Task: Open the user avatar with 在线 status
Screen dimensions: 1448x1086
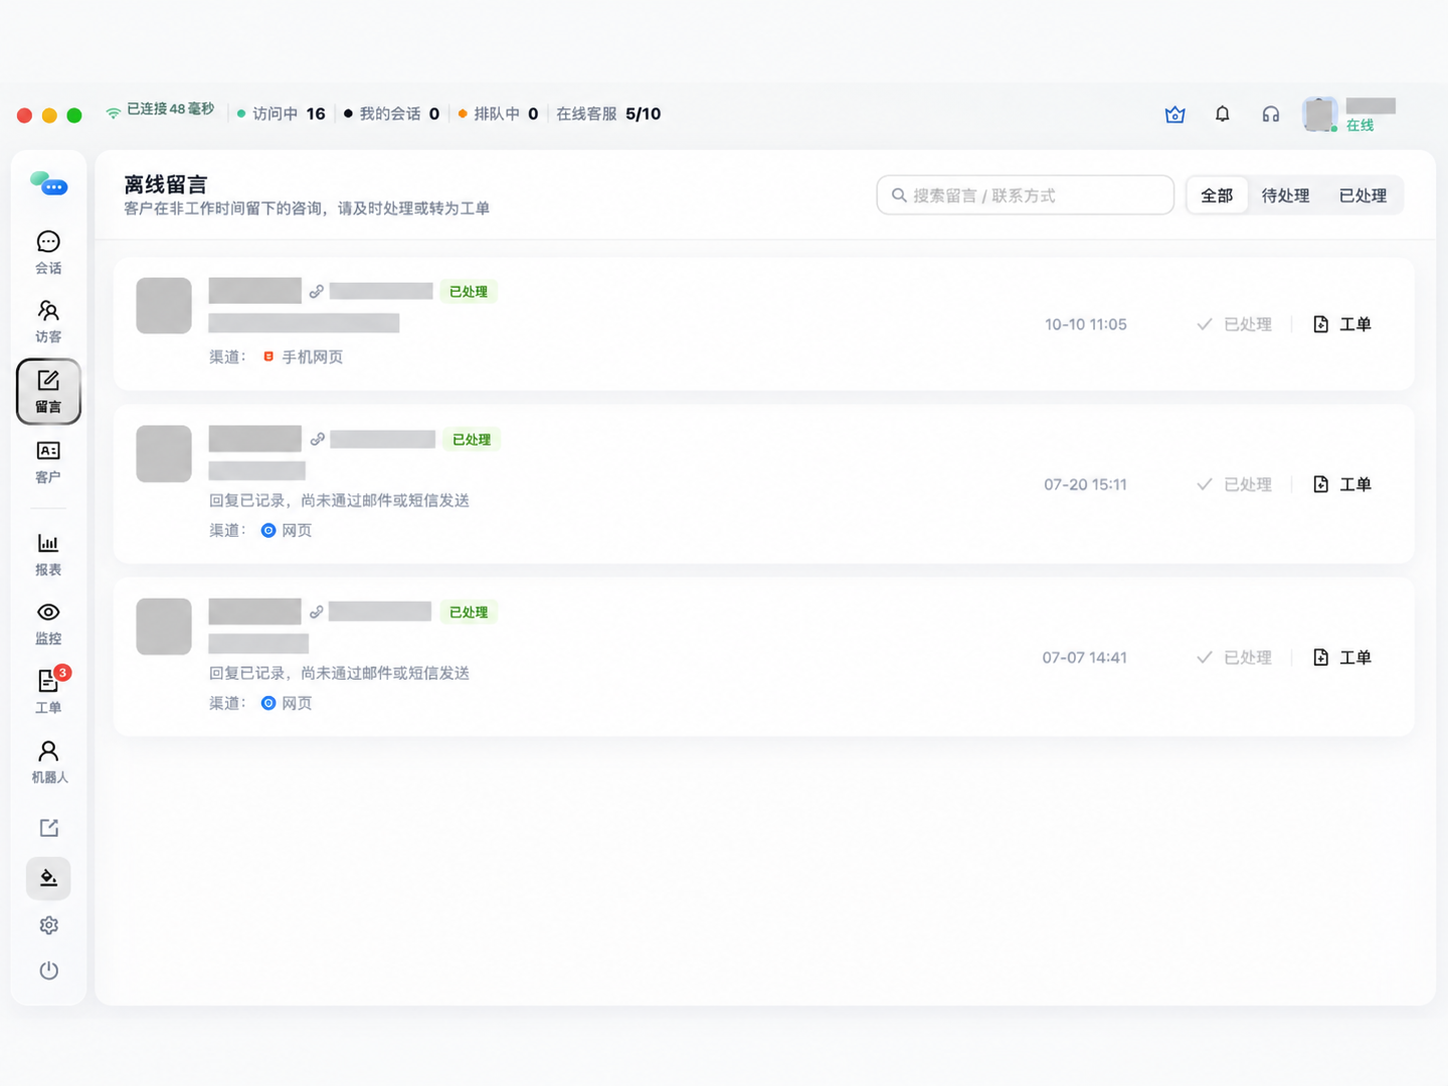Action: tap(1320, 115)
